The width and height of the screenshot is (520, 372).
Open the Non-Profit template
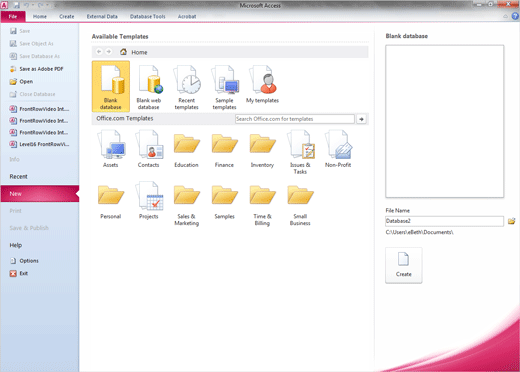338,148
